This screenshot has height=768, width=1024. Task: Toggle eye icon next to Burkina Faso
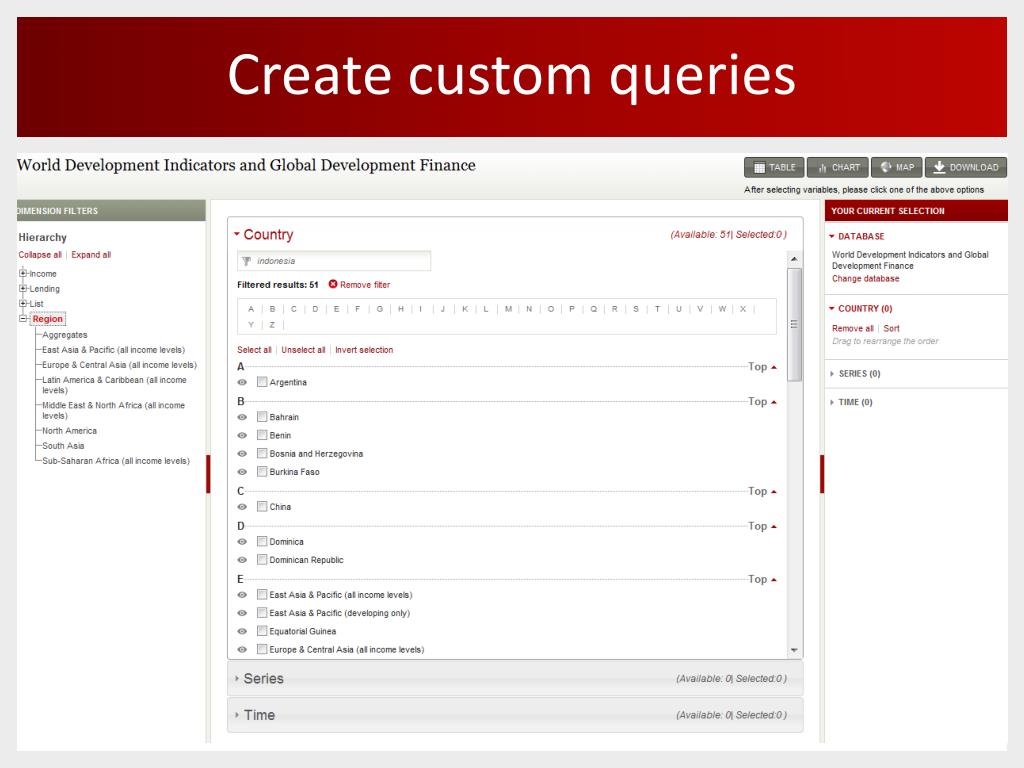tap(242, 472)
